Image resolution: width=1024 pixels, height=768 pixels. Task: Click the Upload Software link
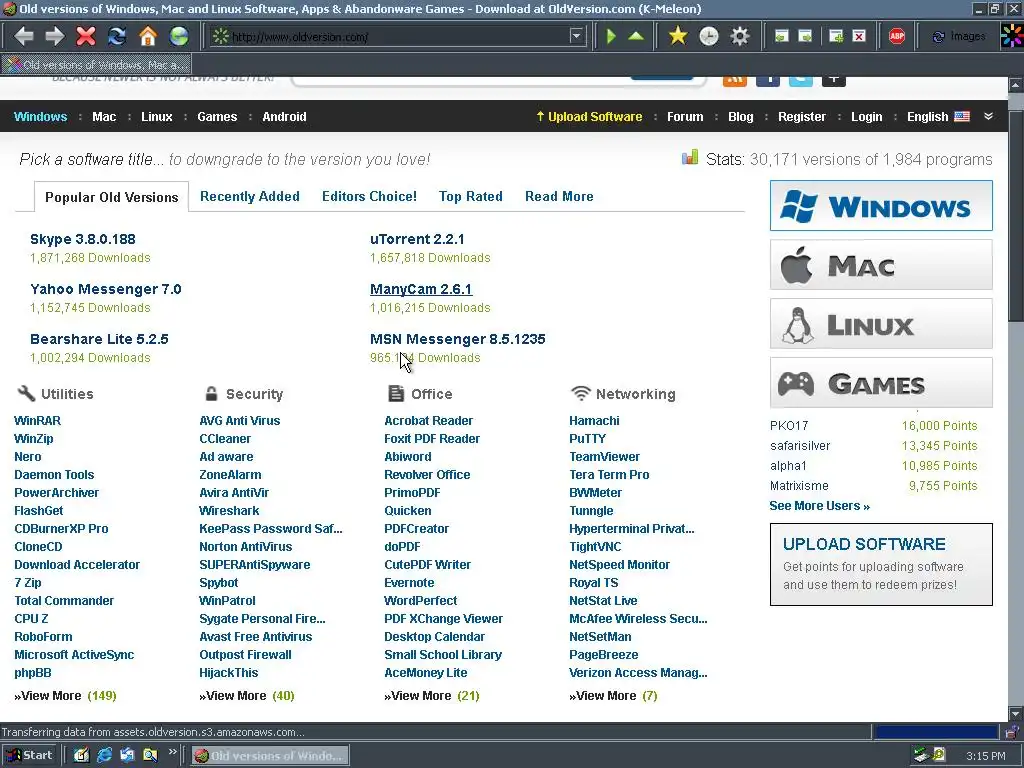(x=589, y=116)
